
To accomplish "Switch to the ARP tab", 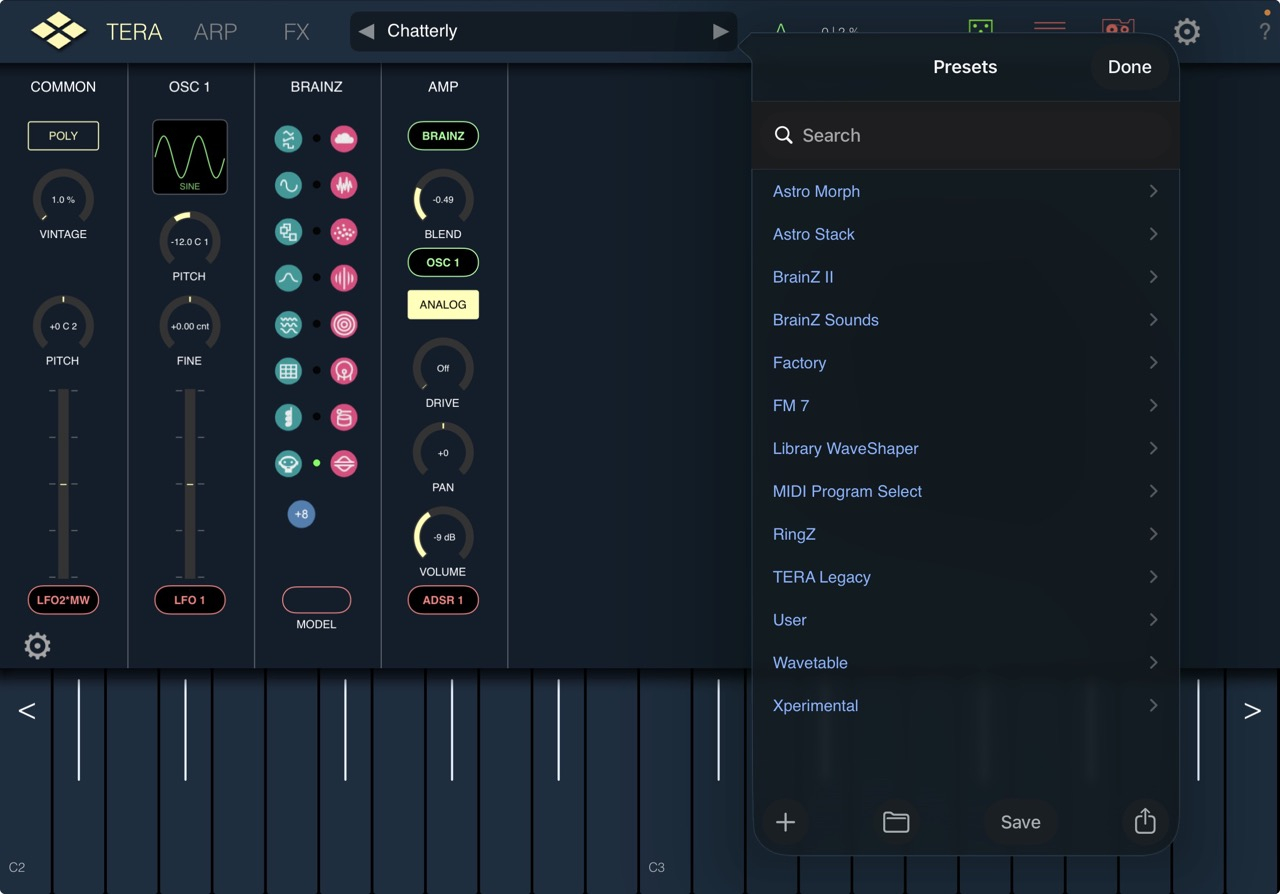I will click(215, 32).
